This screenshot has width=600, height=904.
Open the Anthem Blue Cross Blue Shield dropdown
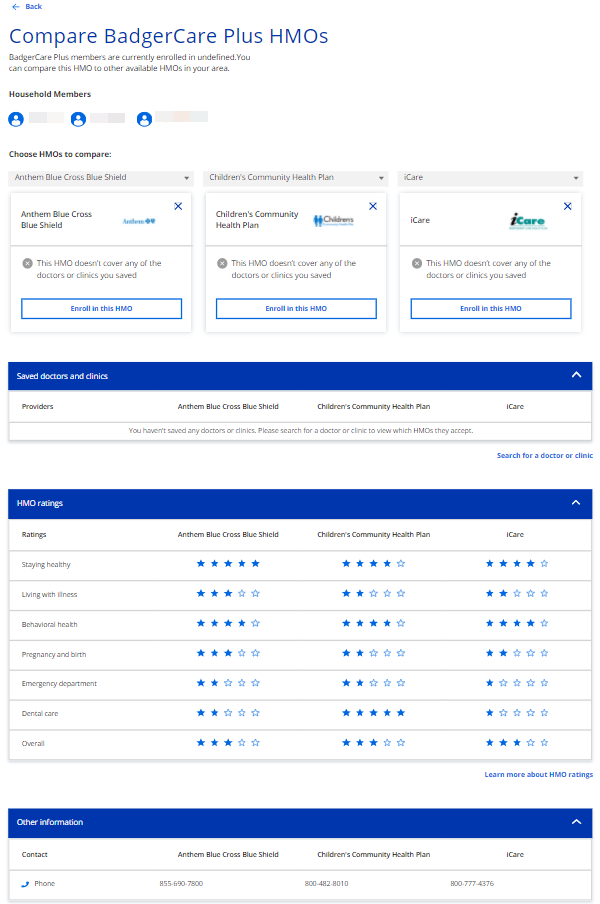(x=100, y=178)
